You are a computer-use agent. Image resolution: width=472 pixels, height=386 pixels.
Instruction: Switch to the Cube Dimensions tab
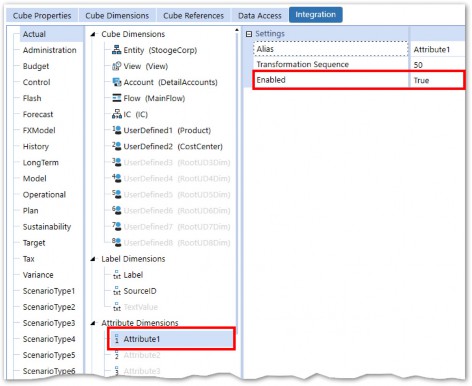[x=117, y=15]
